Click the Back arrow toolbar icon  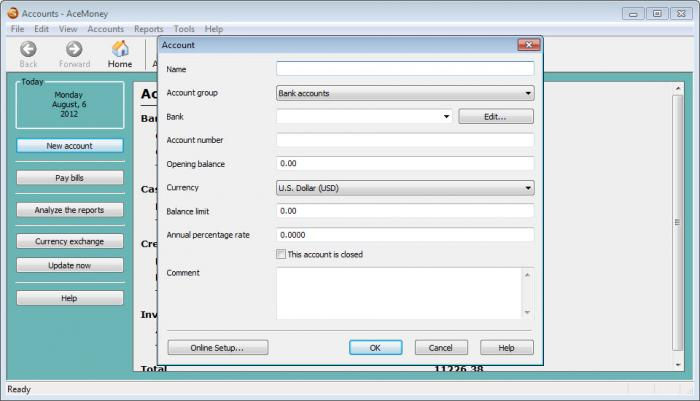click(x=28, y=49)
